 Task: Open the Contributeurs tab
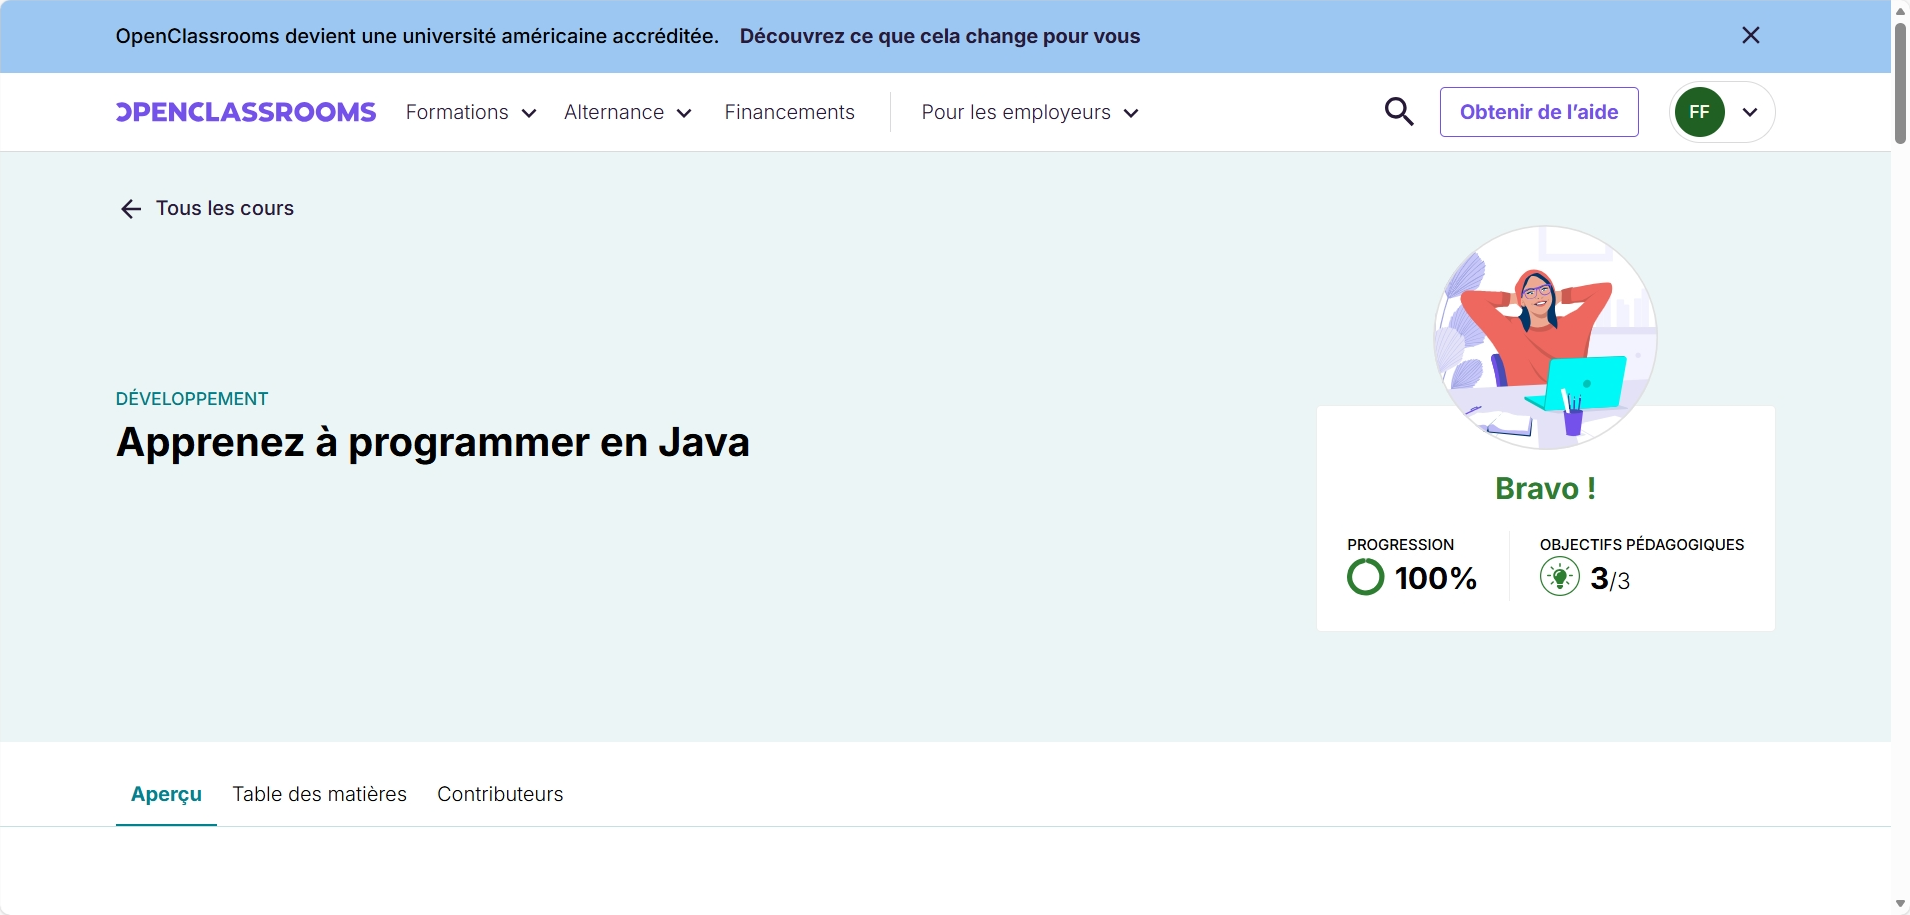click(x=500, y=794)
